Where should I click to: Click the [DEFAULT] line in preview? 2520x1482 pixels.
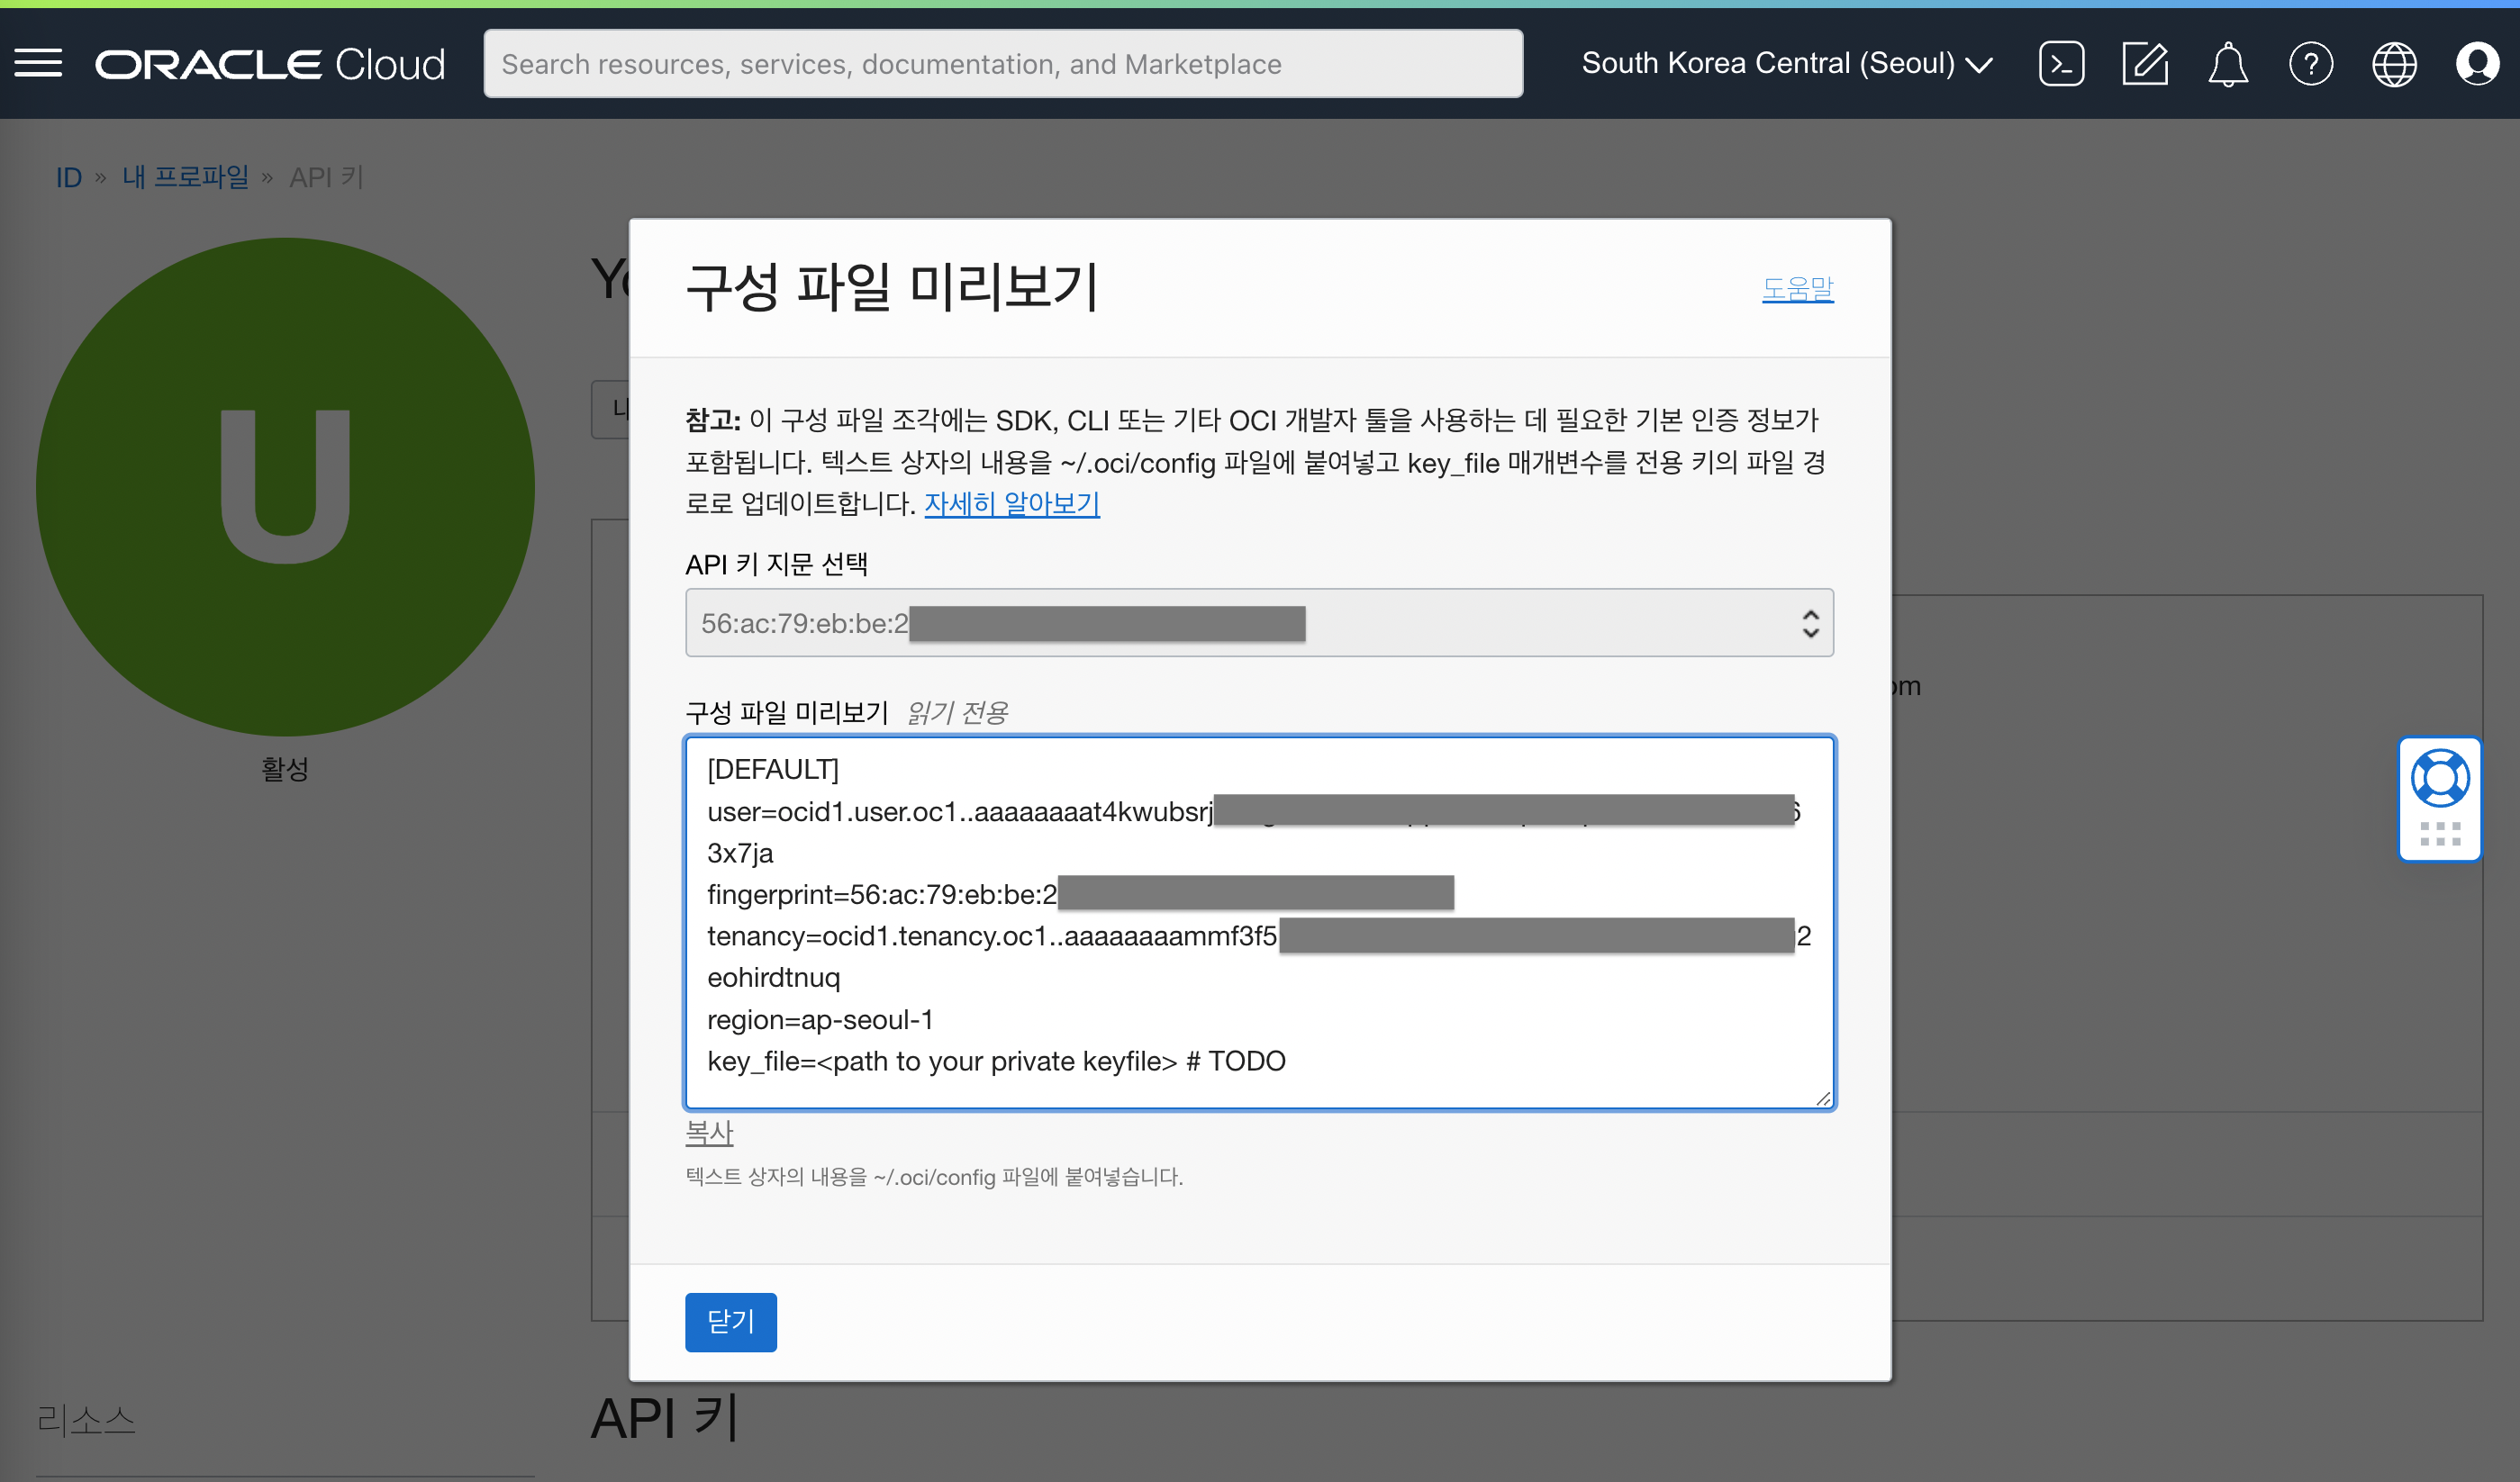[773, 769]
